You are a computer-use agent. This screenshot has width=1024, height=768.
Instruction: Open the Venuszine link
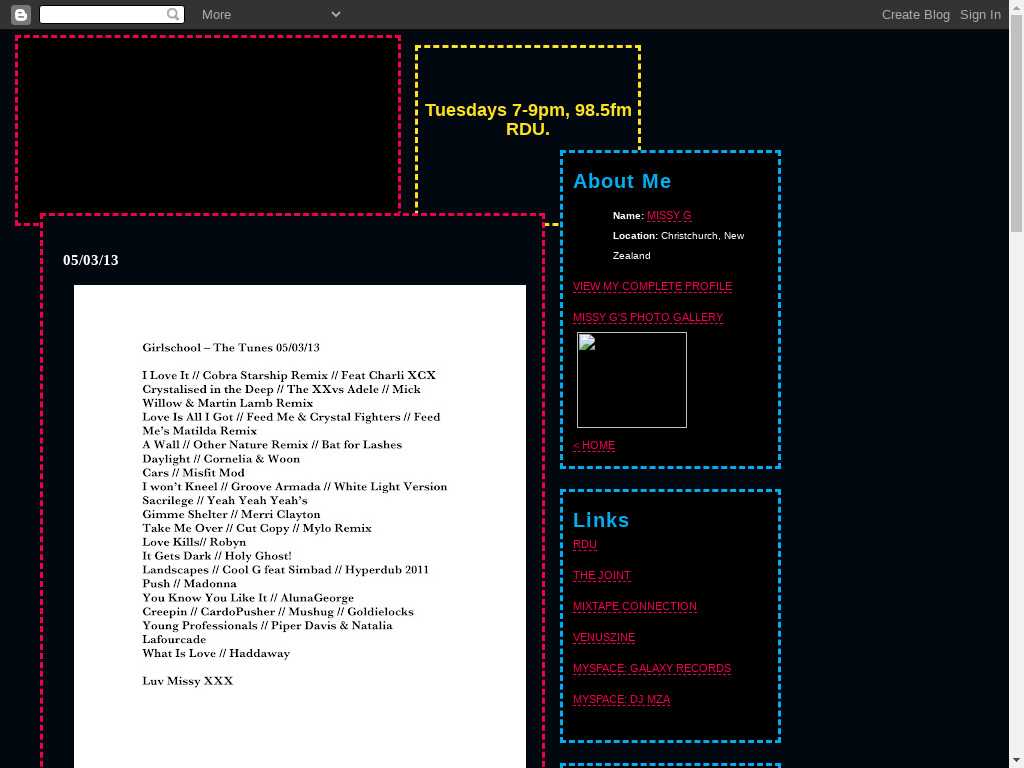[604, 638]
